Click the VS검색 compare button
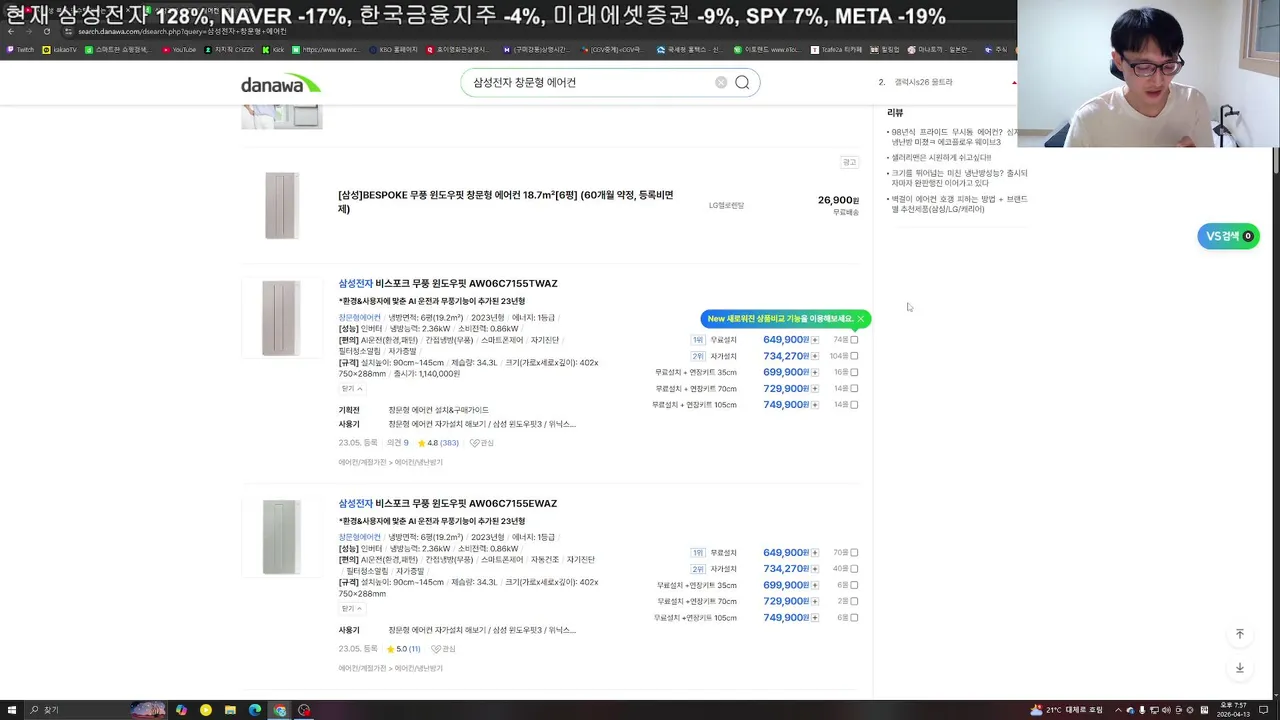Image resolution: width=1280 pixels, height=720 pixels. (1228, 236)
